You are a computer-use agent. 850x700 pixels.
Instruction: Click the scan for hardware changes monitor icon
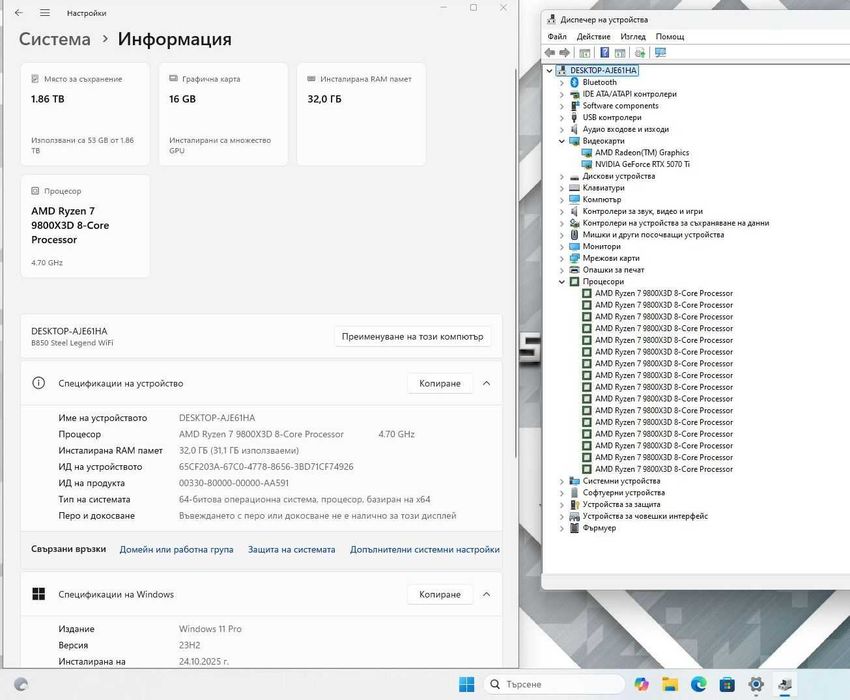[660, 53]
